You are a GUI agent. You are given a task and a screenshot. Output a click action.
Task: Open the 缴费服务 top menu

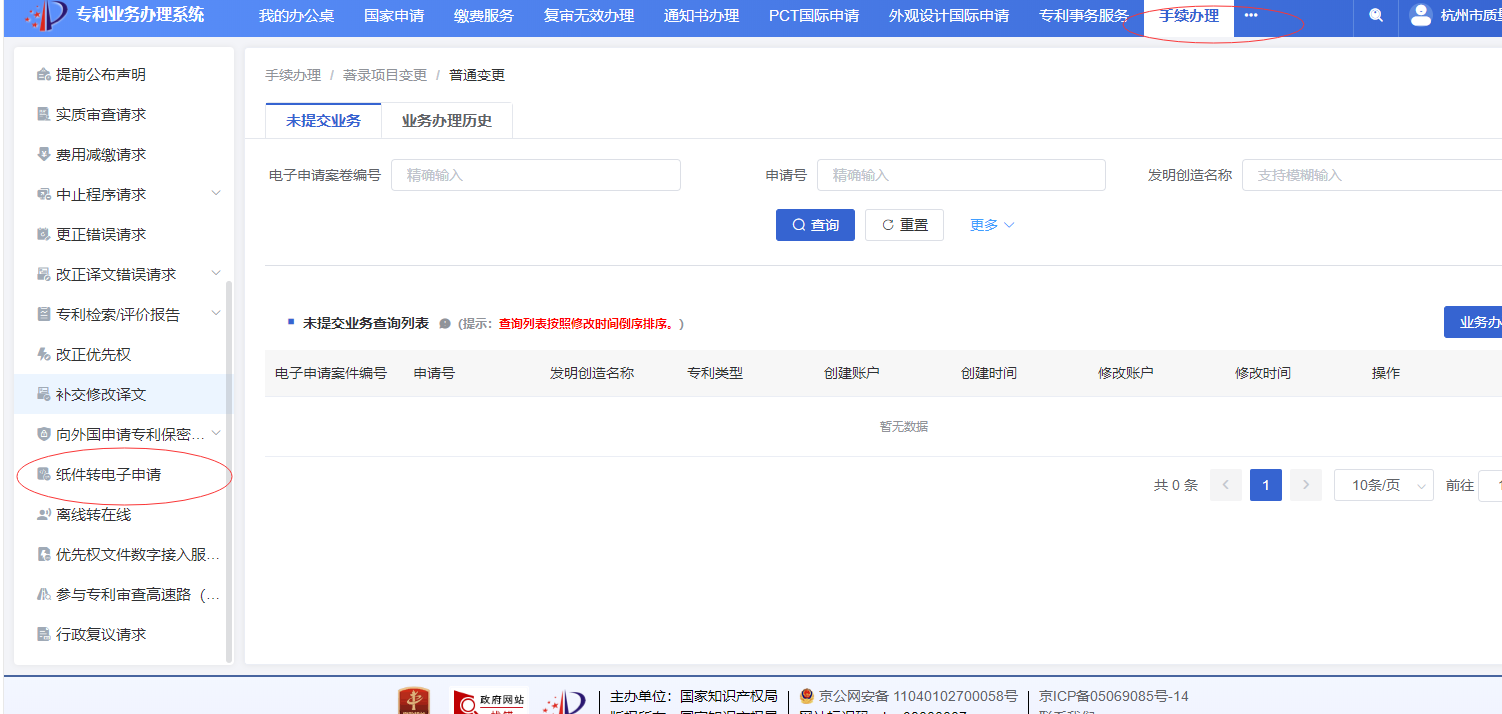coord(483,16)
